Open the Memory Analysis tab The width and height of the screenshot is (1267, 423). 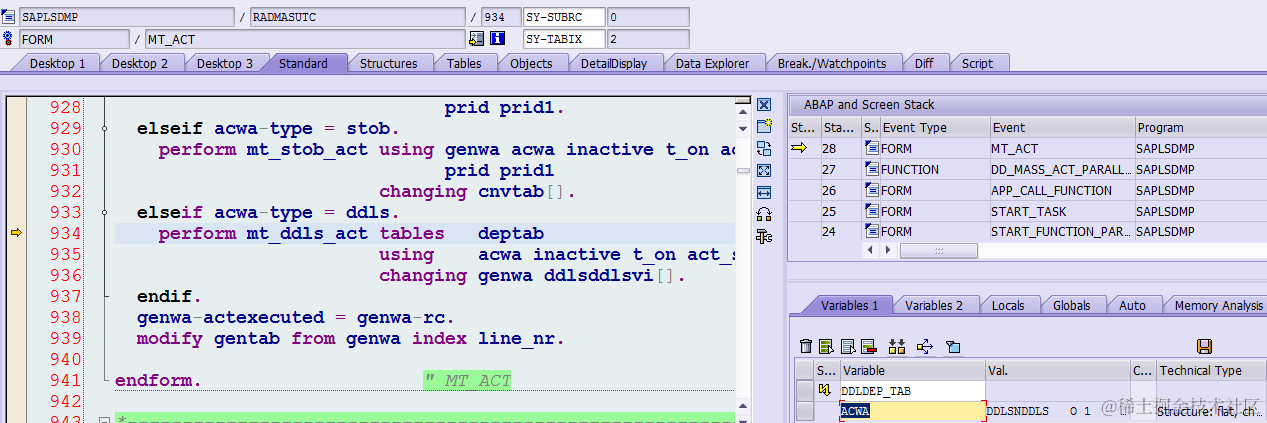coord(1217,305)
